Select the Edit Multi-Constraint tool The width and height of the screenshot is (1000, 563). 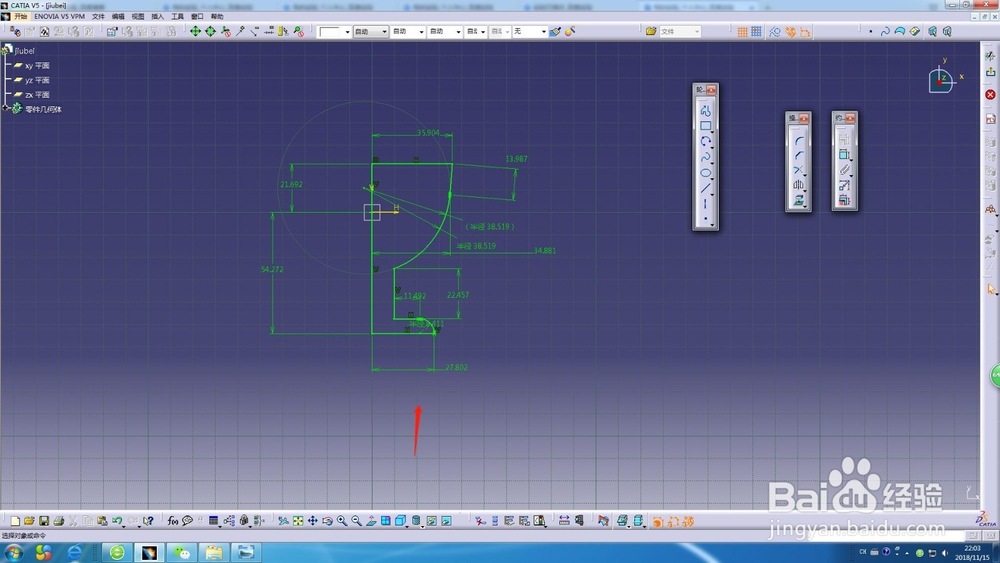[844, 200]
